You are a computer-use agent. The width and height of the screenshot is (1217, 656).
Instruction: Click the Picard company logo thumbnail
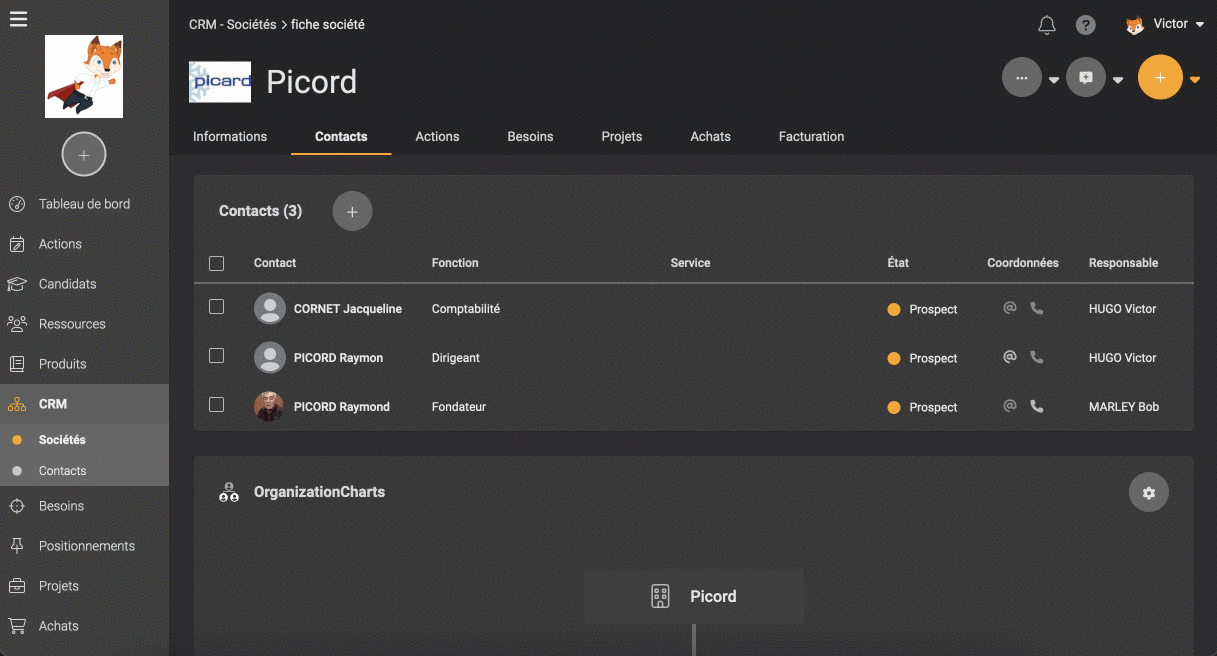[220, 82]
